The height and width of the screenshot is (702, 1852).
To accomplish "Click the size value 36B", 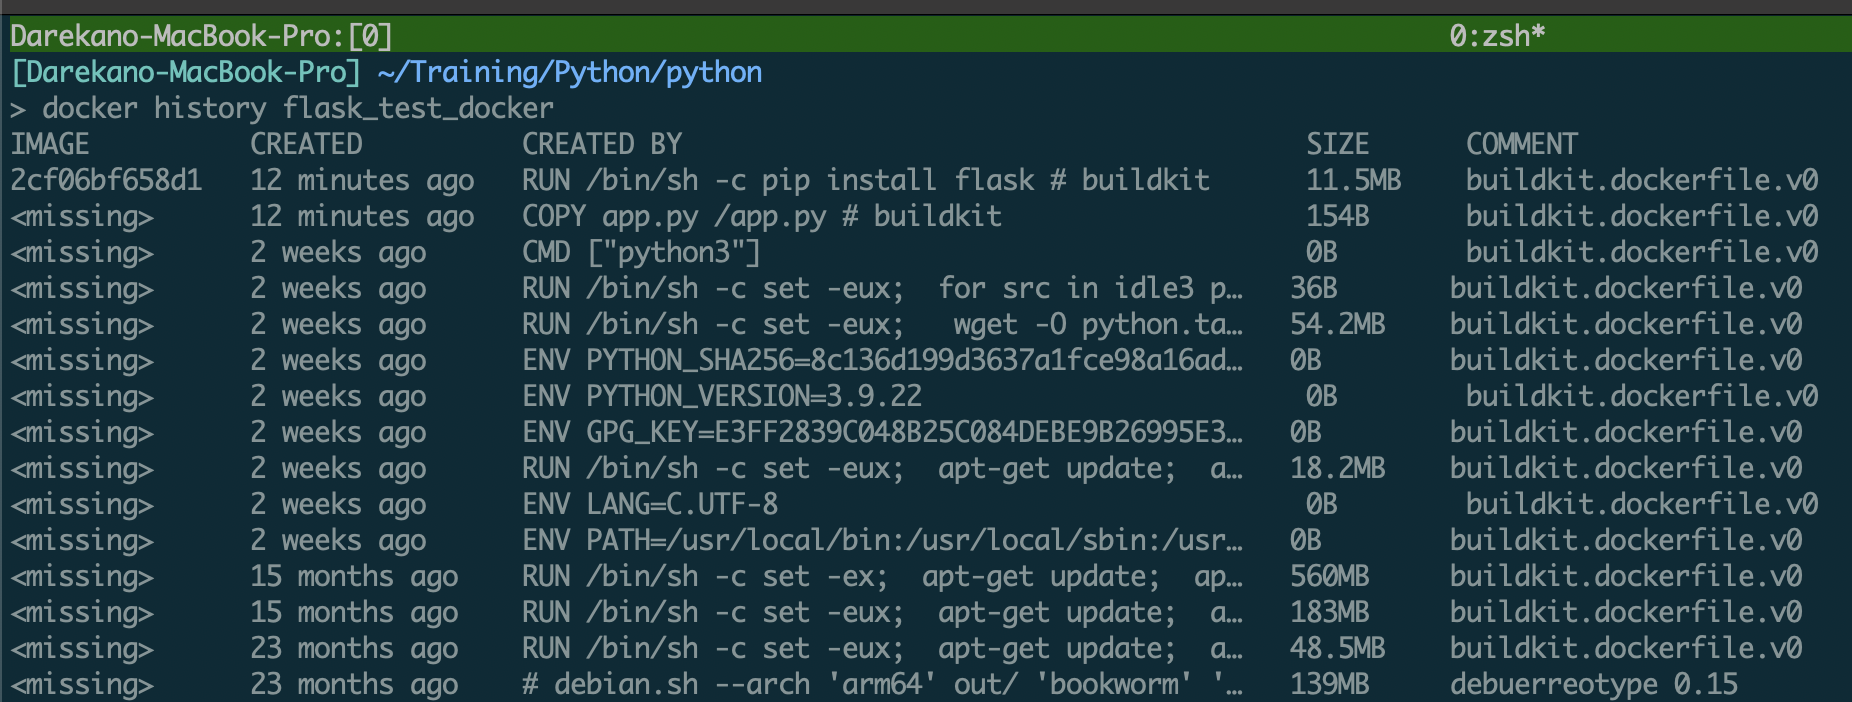I will coord(1314,288).
